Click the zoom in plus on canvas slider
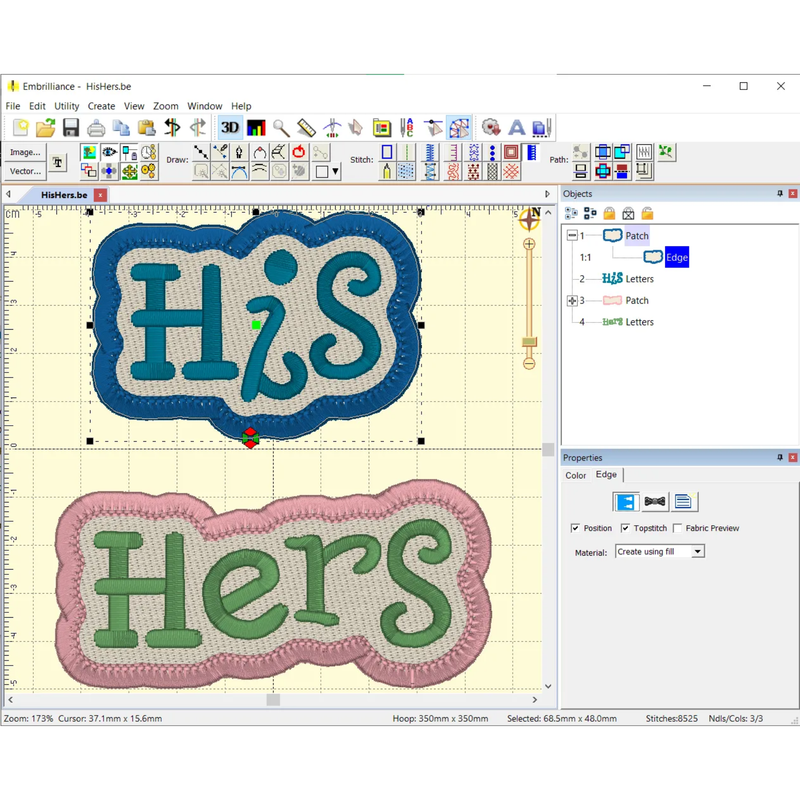 pos(529,244)
